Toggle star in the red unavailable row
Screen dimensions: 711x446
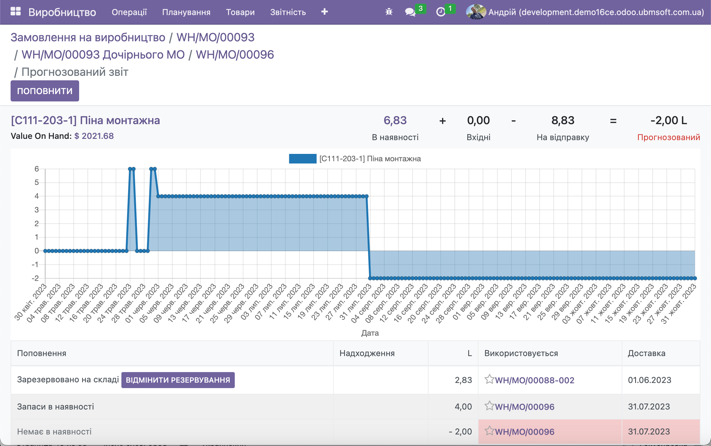[489, 432]
